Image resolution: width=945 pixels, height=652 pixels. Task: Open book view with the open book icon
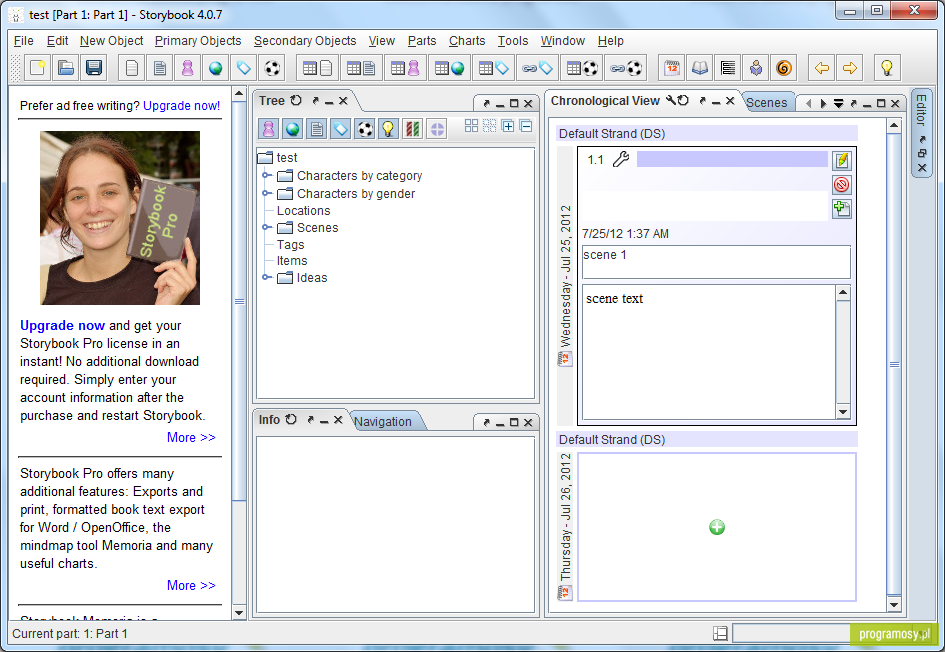[x=700, y=68]
